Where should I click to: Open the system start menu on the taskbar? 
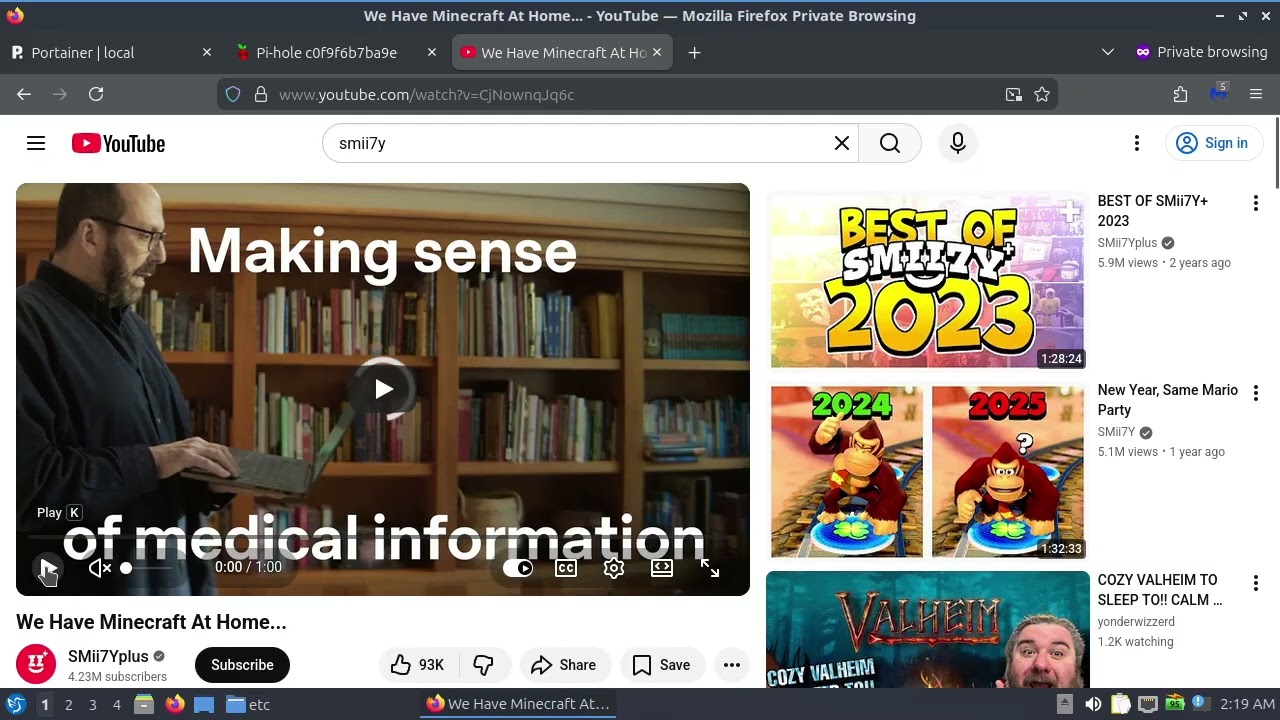pyautogui.click(x=16, y=704)
